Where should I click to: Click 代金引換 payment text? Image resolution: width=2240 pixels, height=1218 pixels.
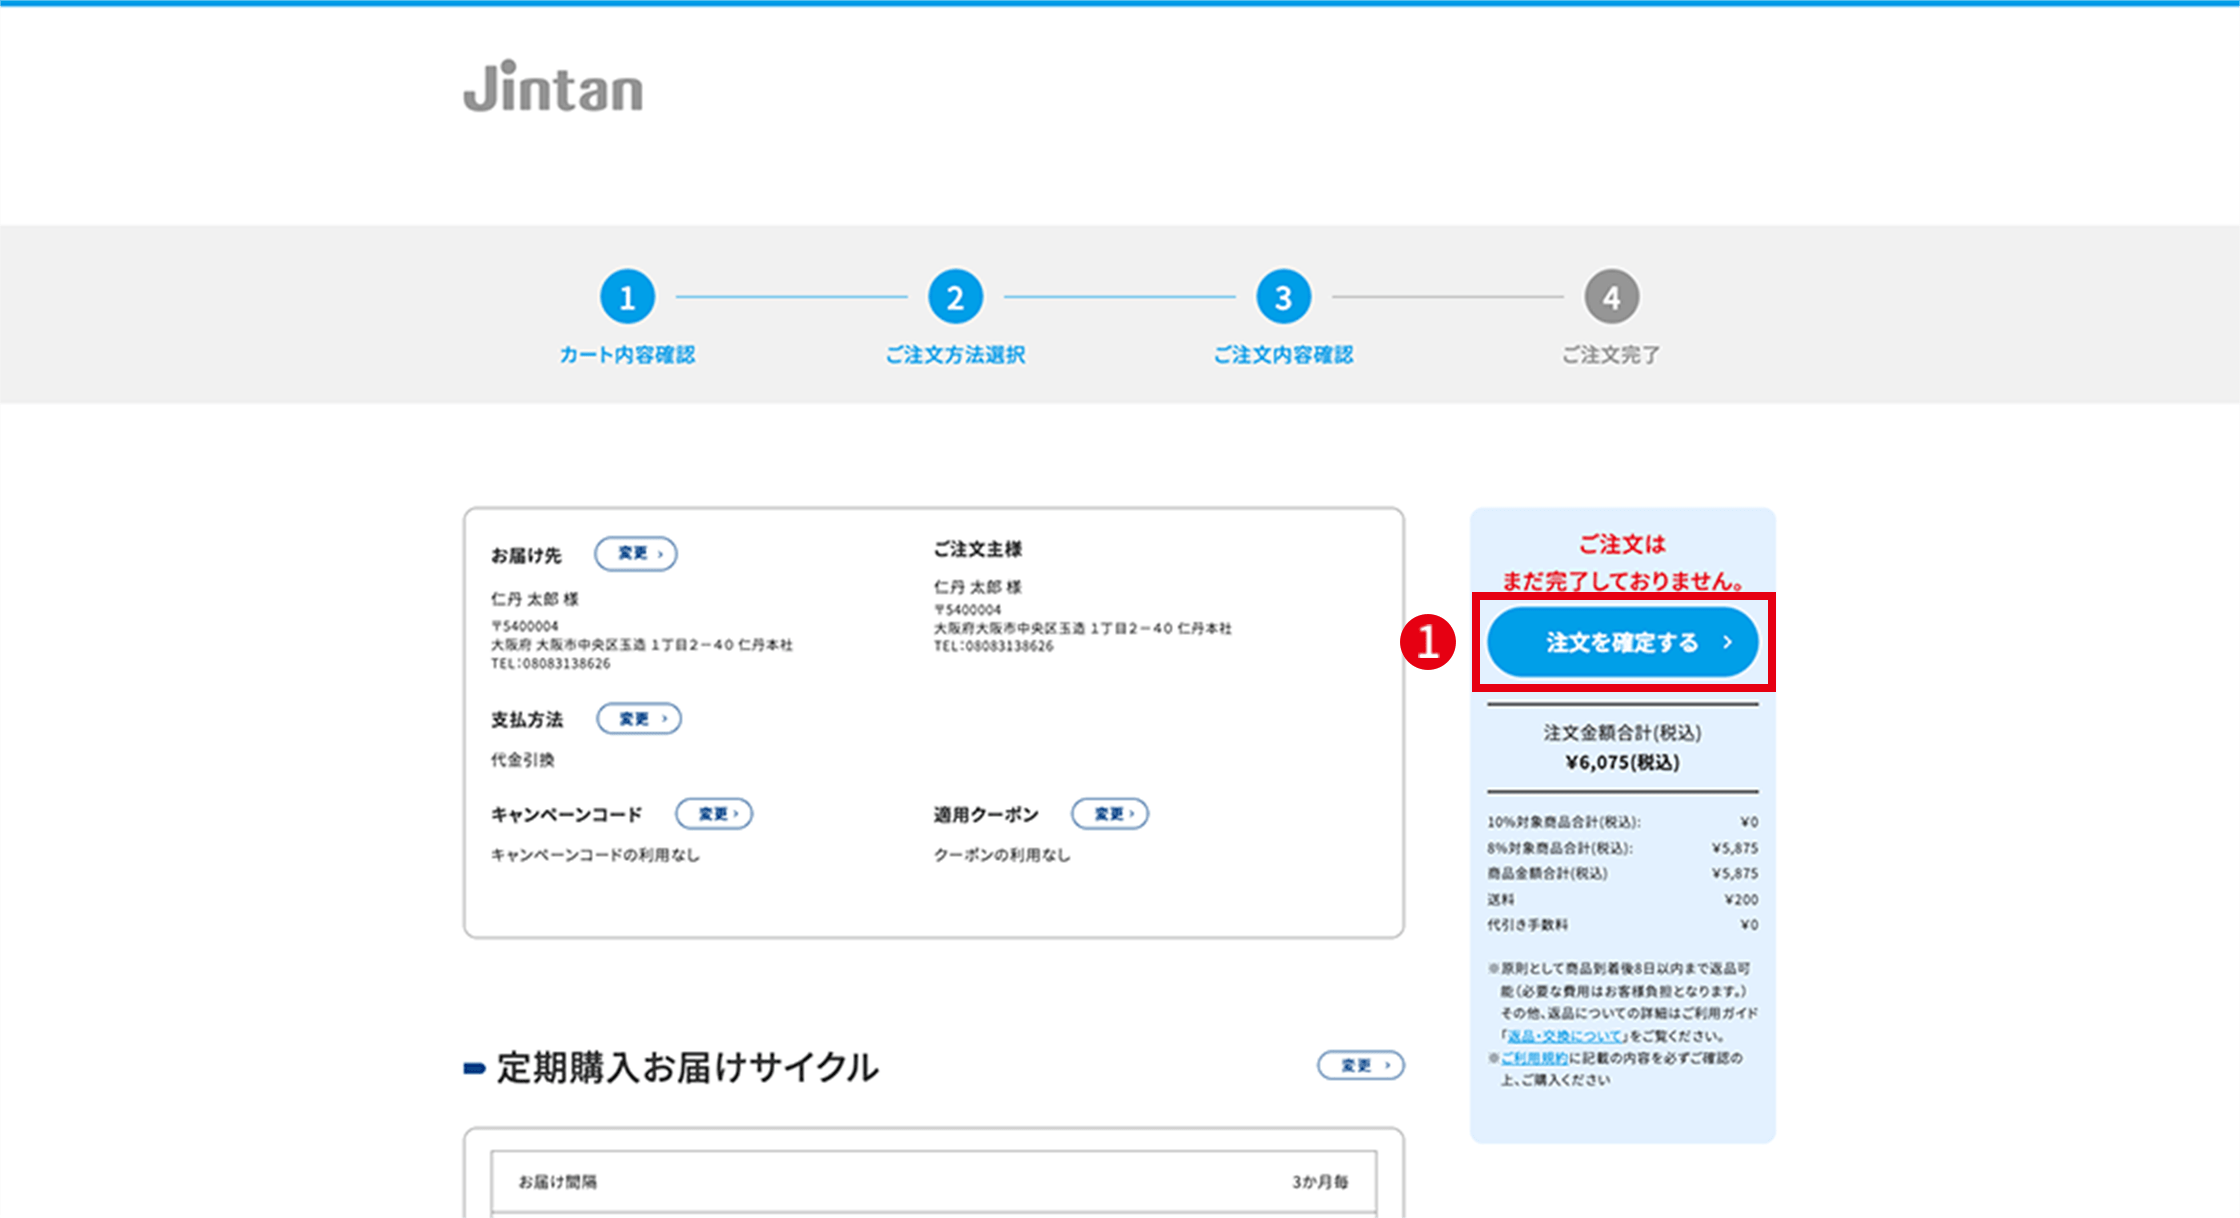coord(522,760)
